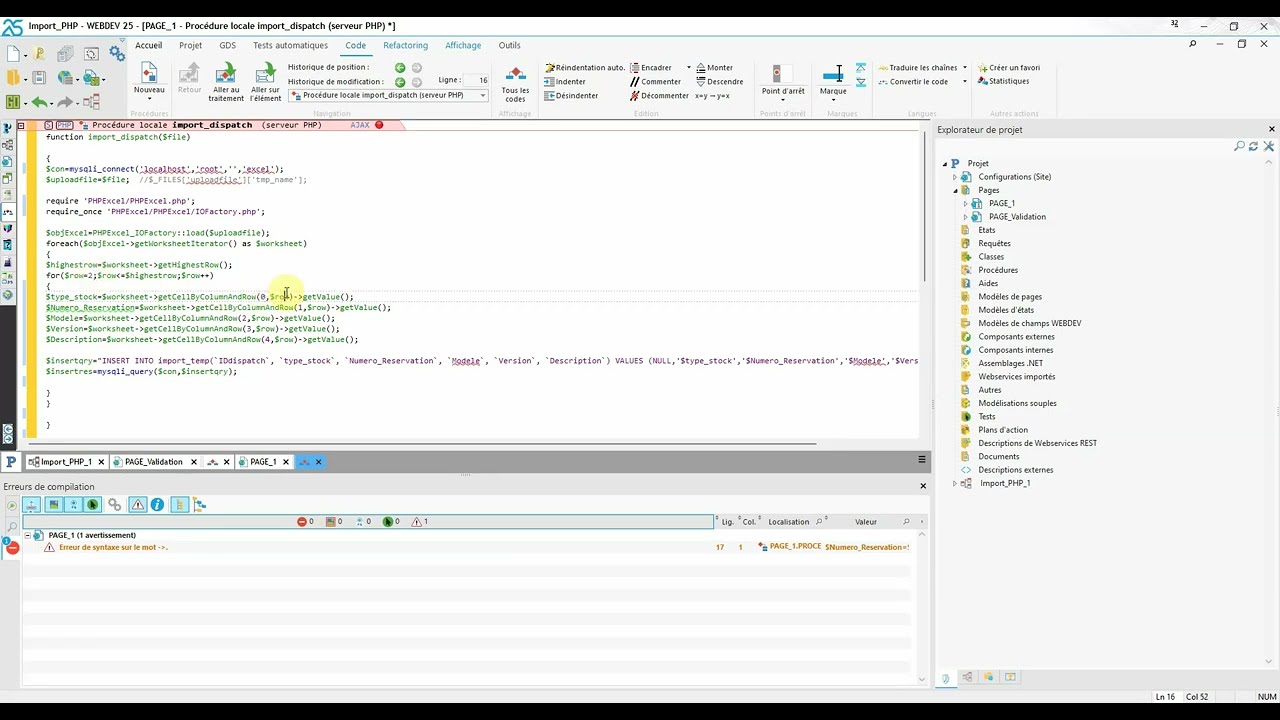Viewport: 1280px width, 720px height.
Task: Open the procedure selection combo box
Action: 388,96
